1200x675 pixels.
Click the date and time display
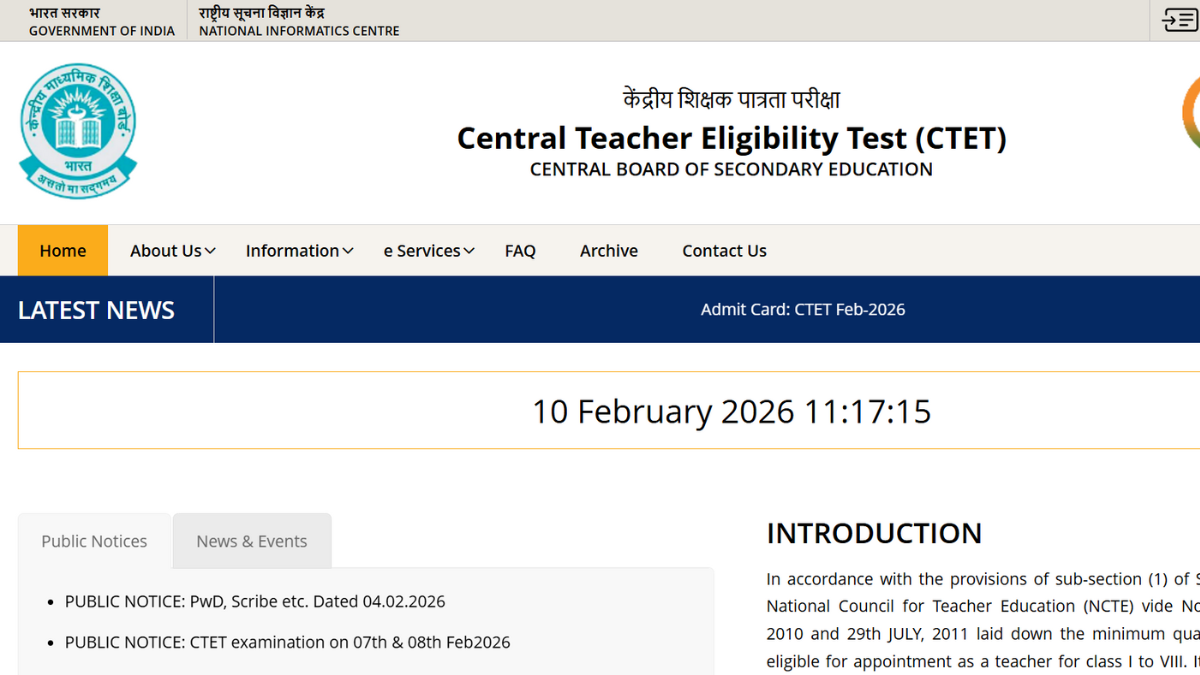(731, 411)
